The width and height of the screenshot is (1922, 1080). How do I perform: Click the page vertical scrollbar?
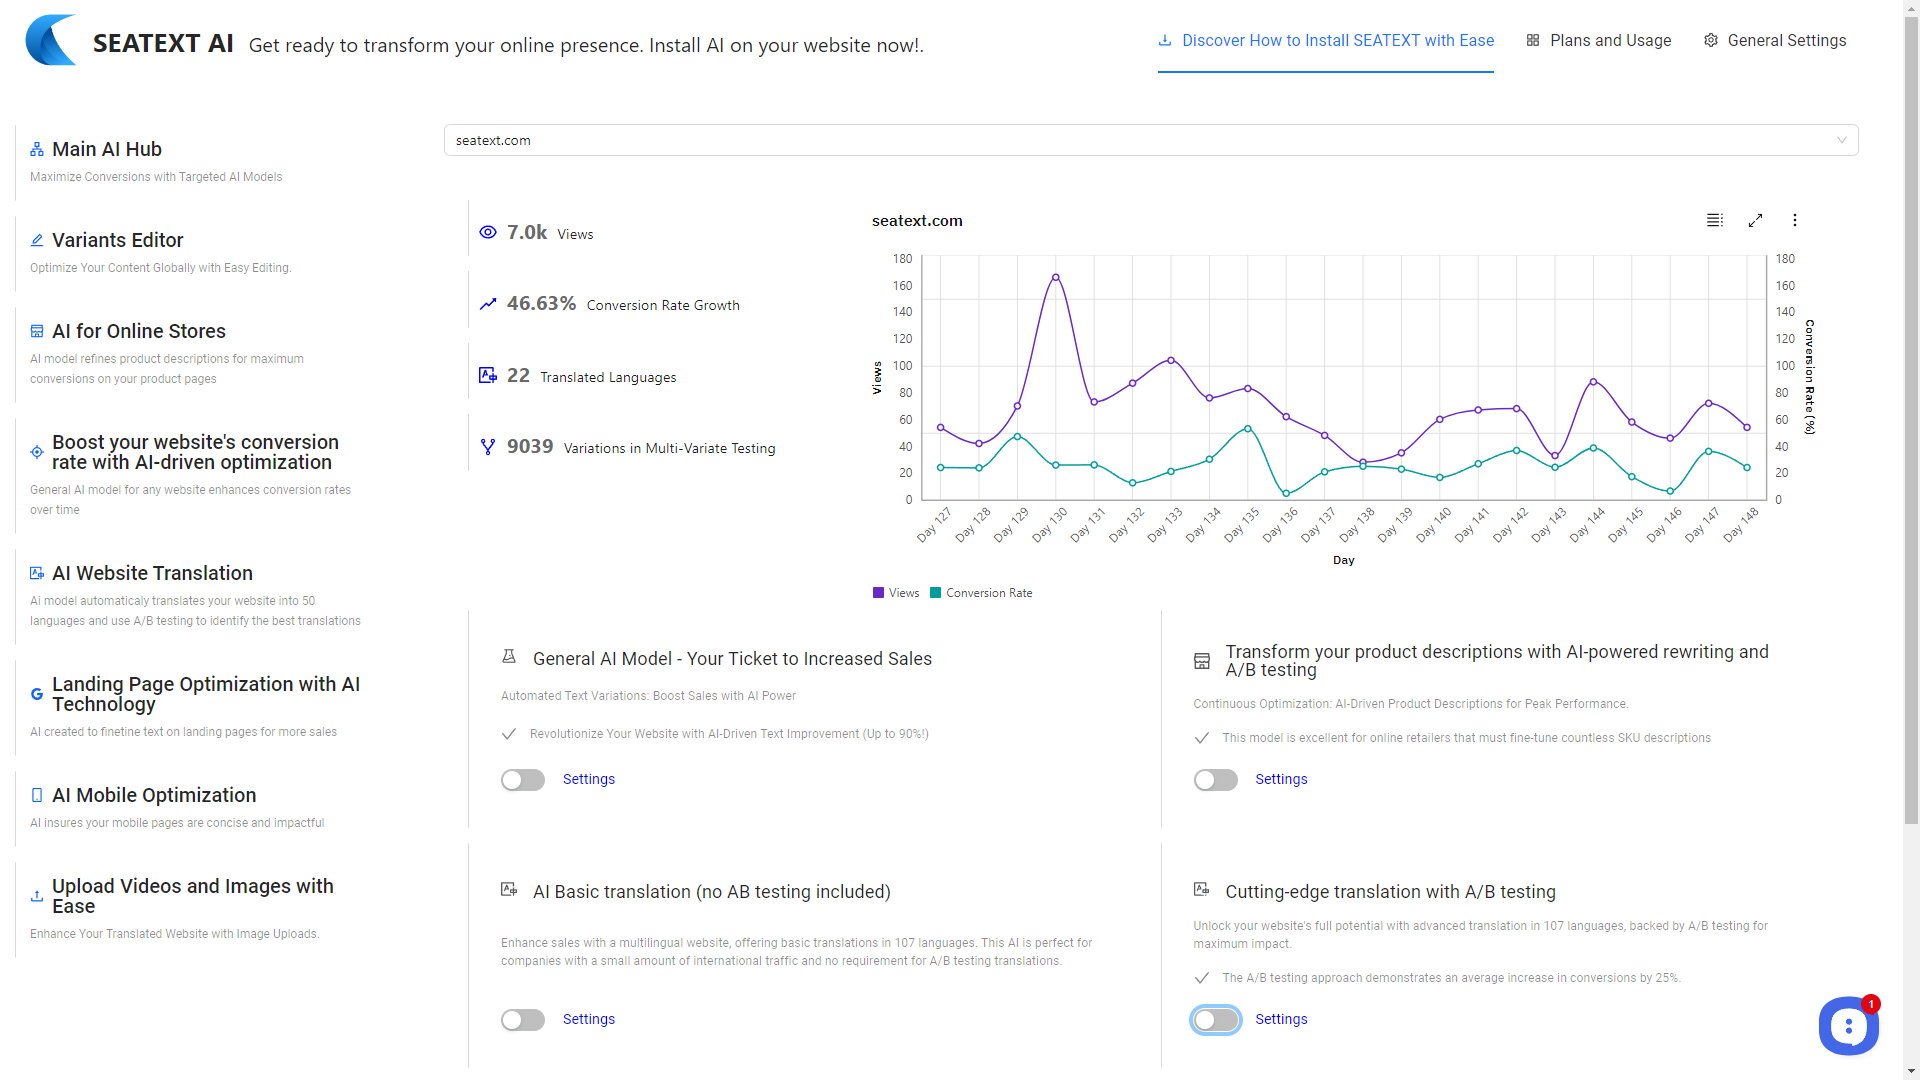click(1911, 420)
